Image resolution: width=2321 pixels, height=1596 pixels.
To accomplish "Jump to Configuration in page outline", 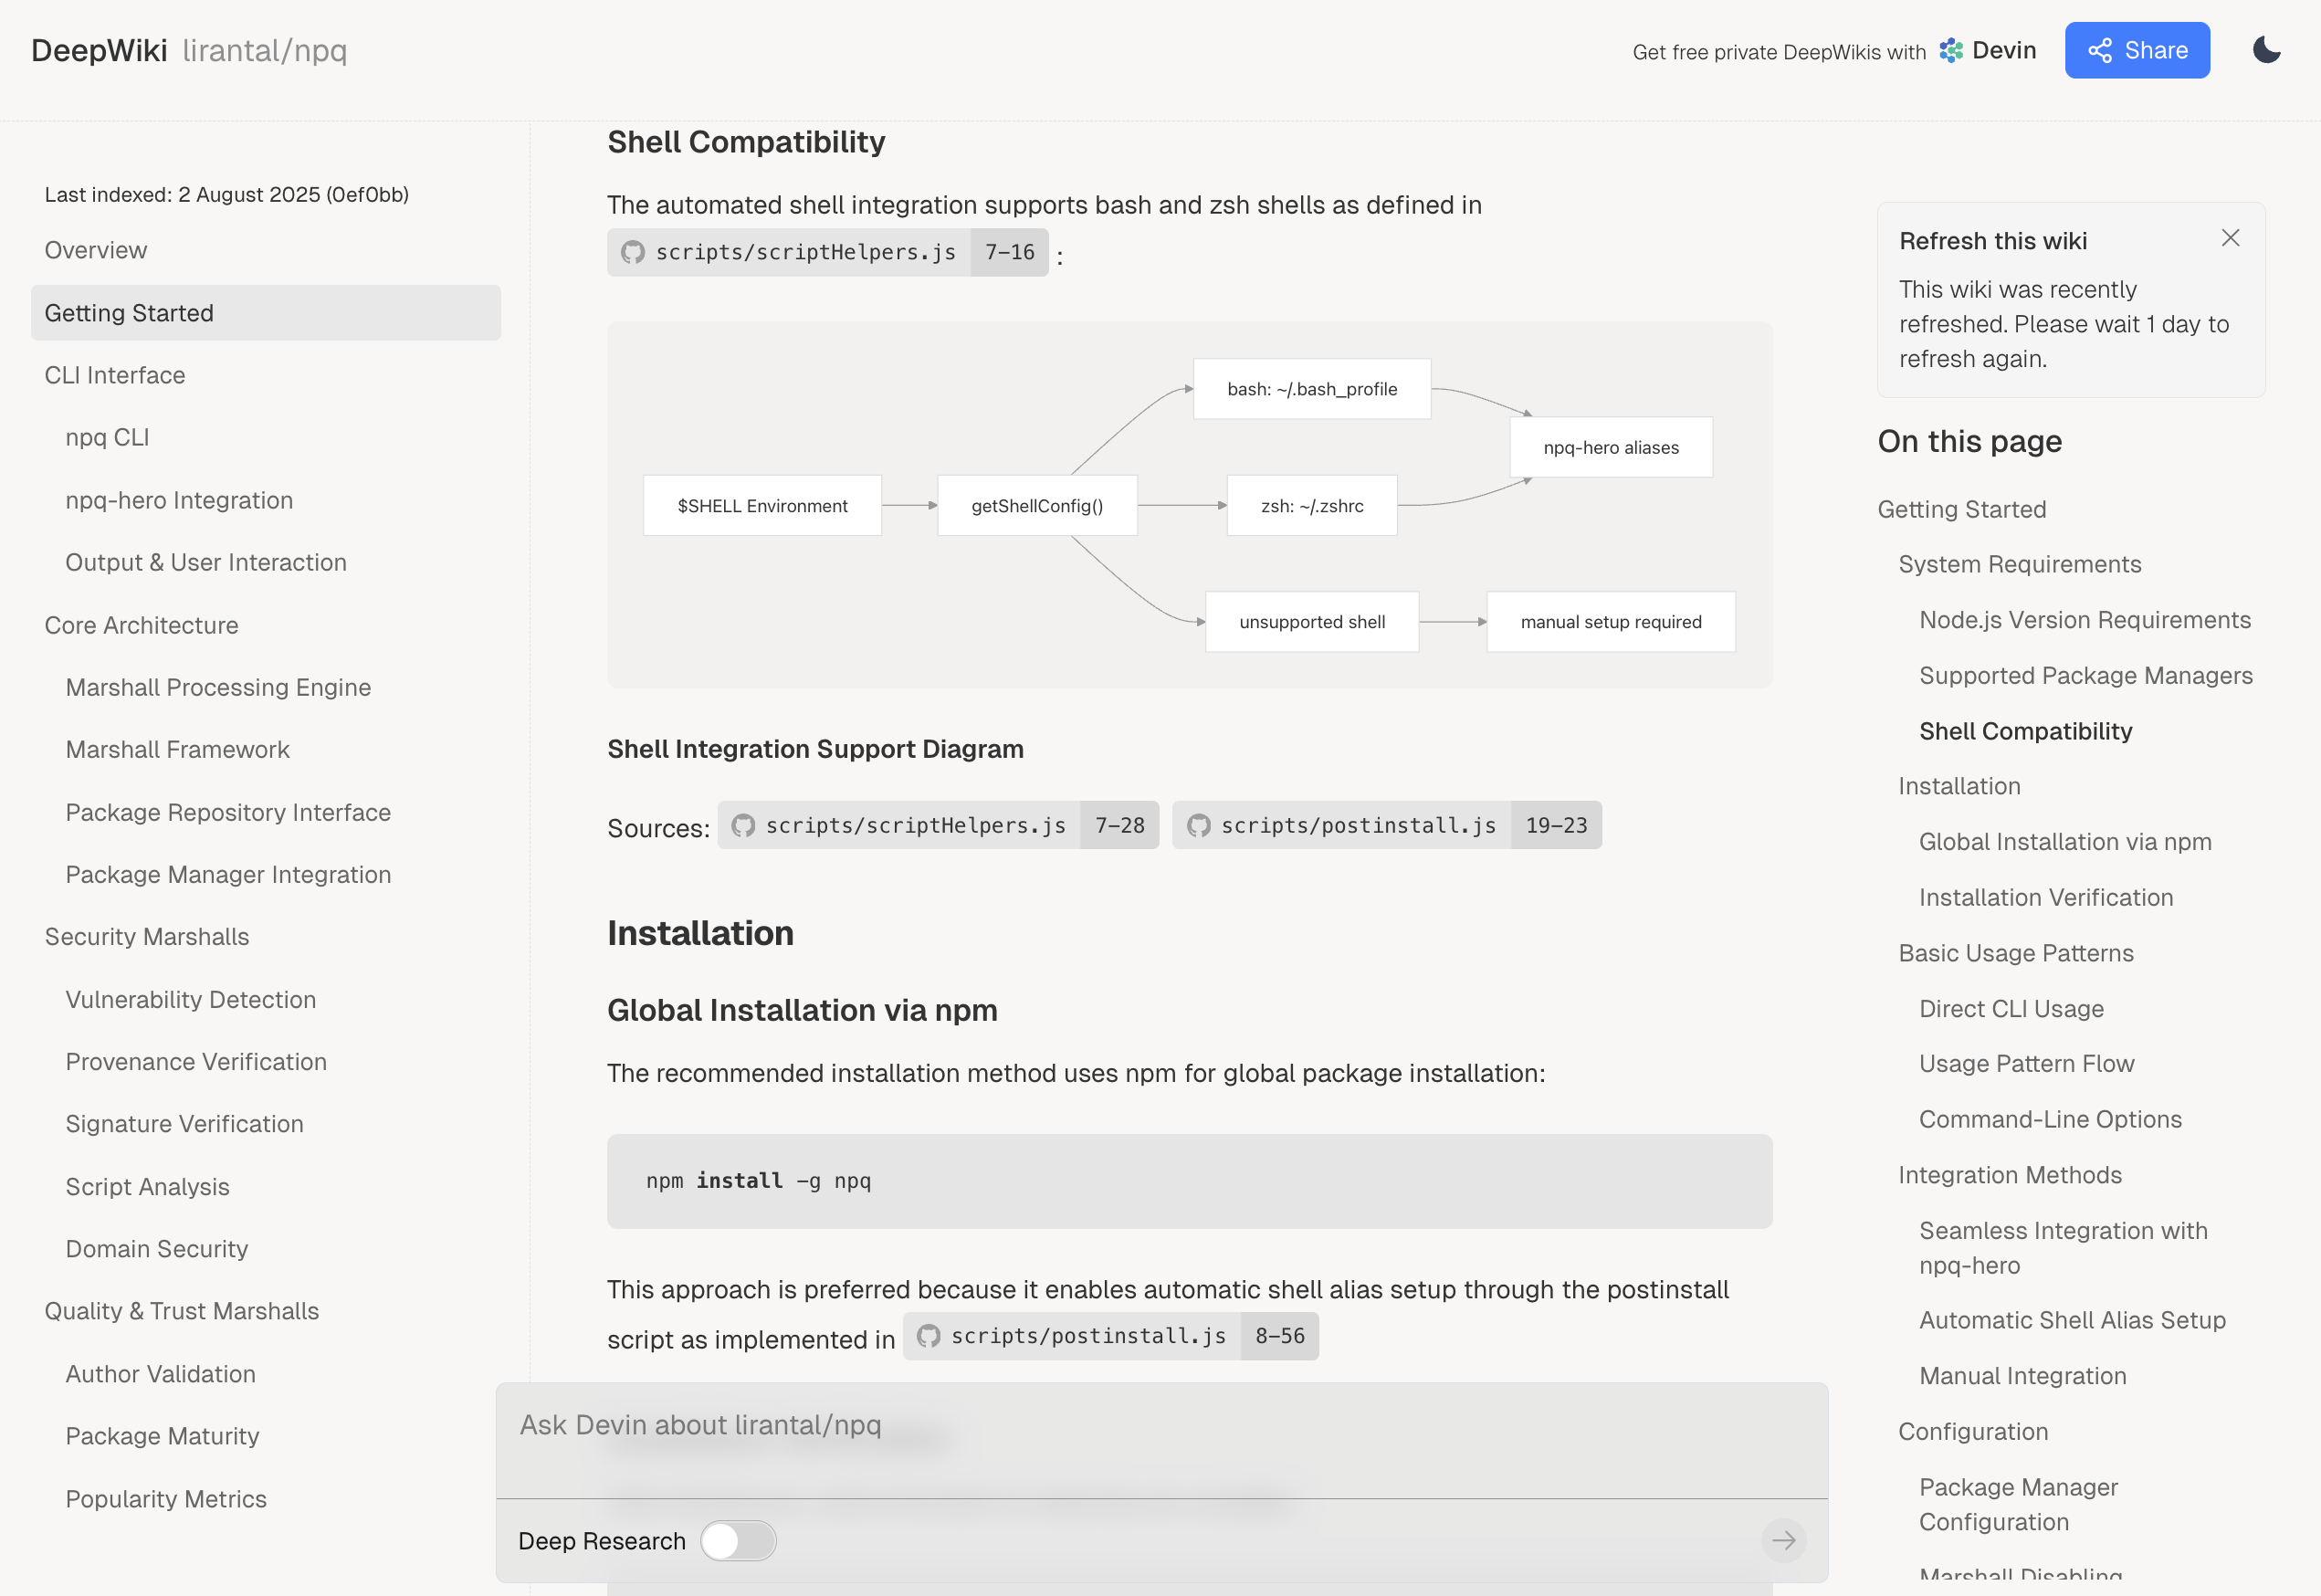I will click(x=1972, y=1431).
